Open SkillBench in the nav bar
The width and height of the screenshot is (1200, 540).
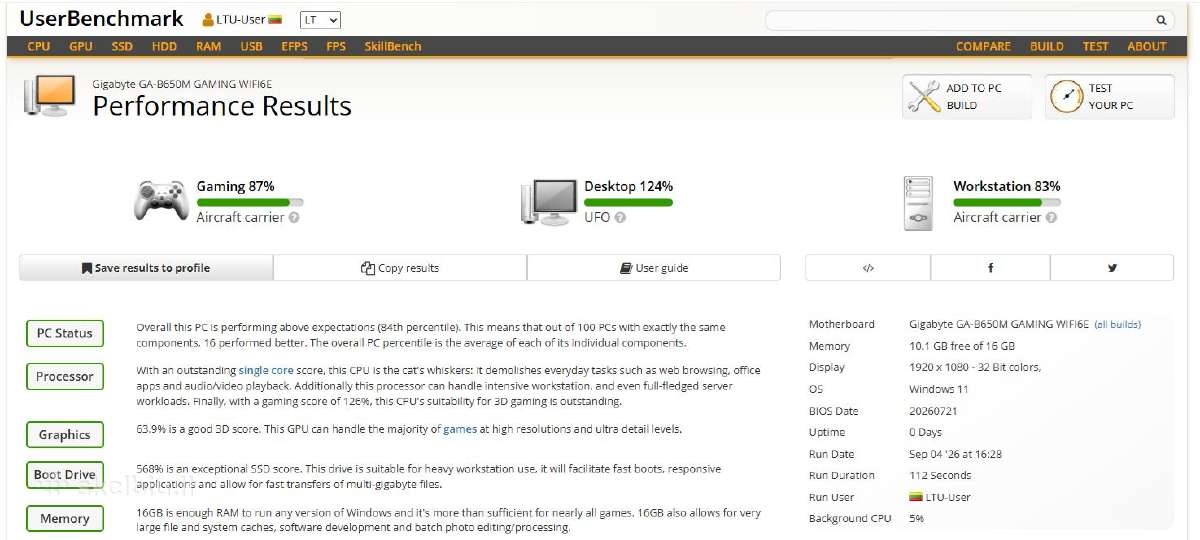pyautogui.click(x=393, y=46)
